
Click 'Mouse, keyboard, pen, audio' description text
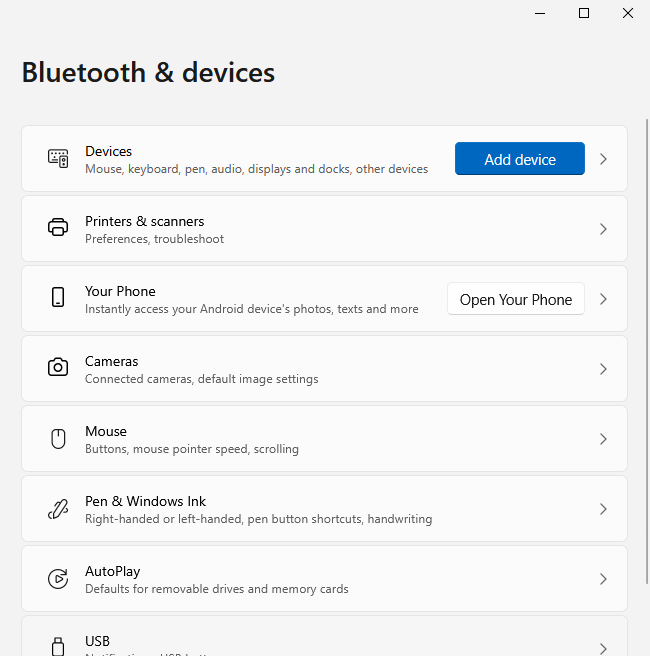pos(256,169)
